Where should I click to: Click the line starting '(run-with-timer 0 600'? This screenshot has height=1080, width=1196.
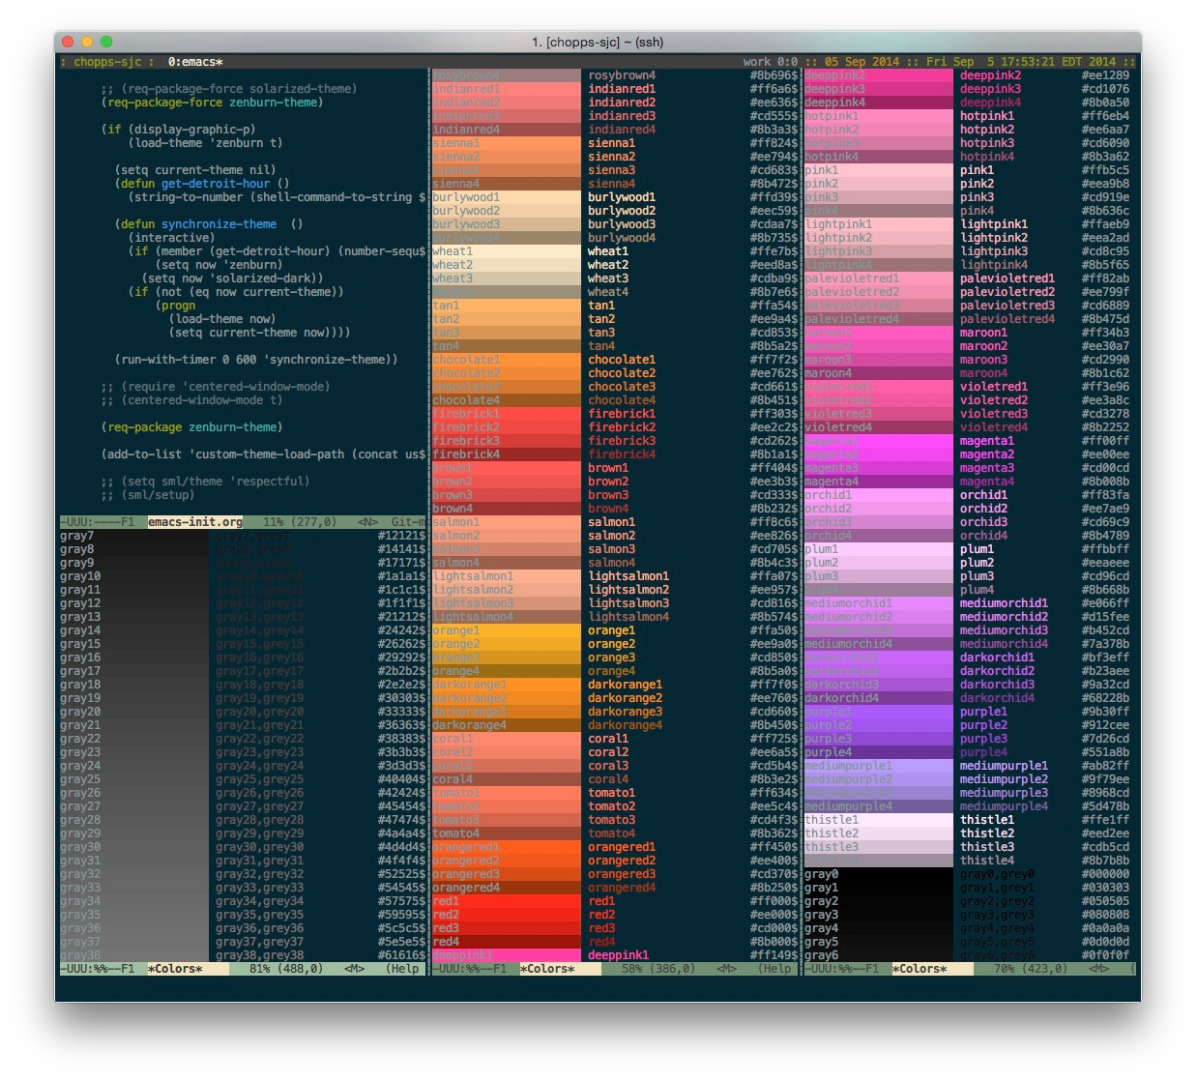(256, 359)
